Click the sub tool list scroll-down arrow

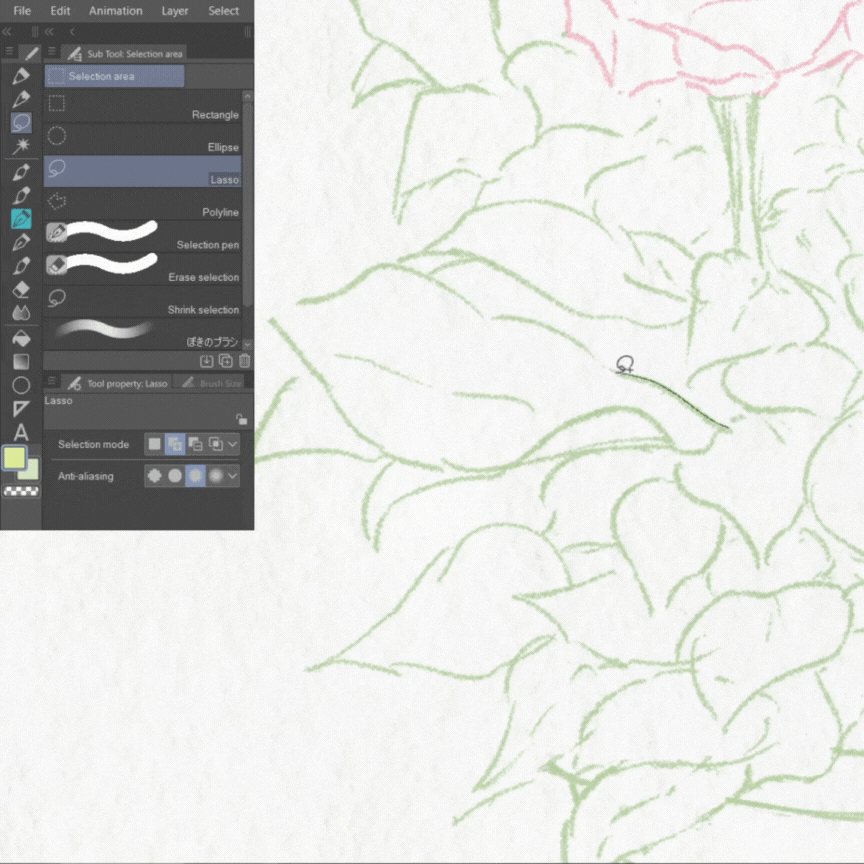tap(247, 344)
